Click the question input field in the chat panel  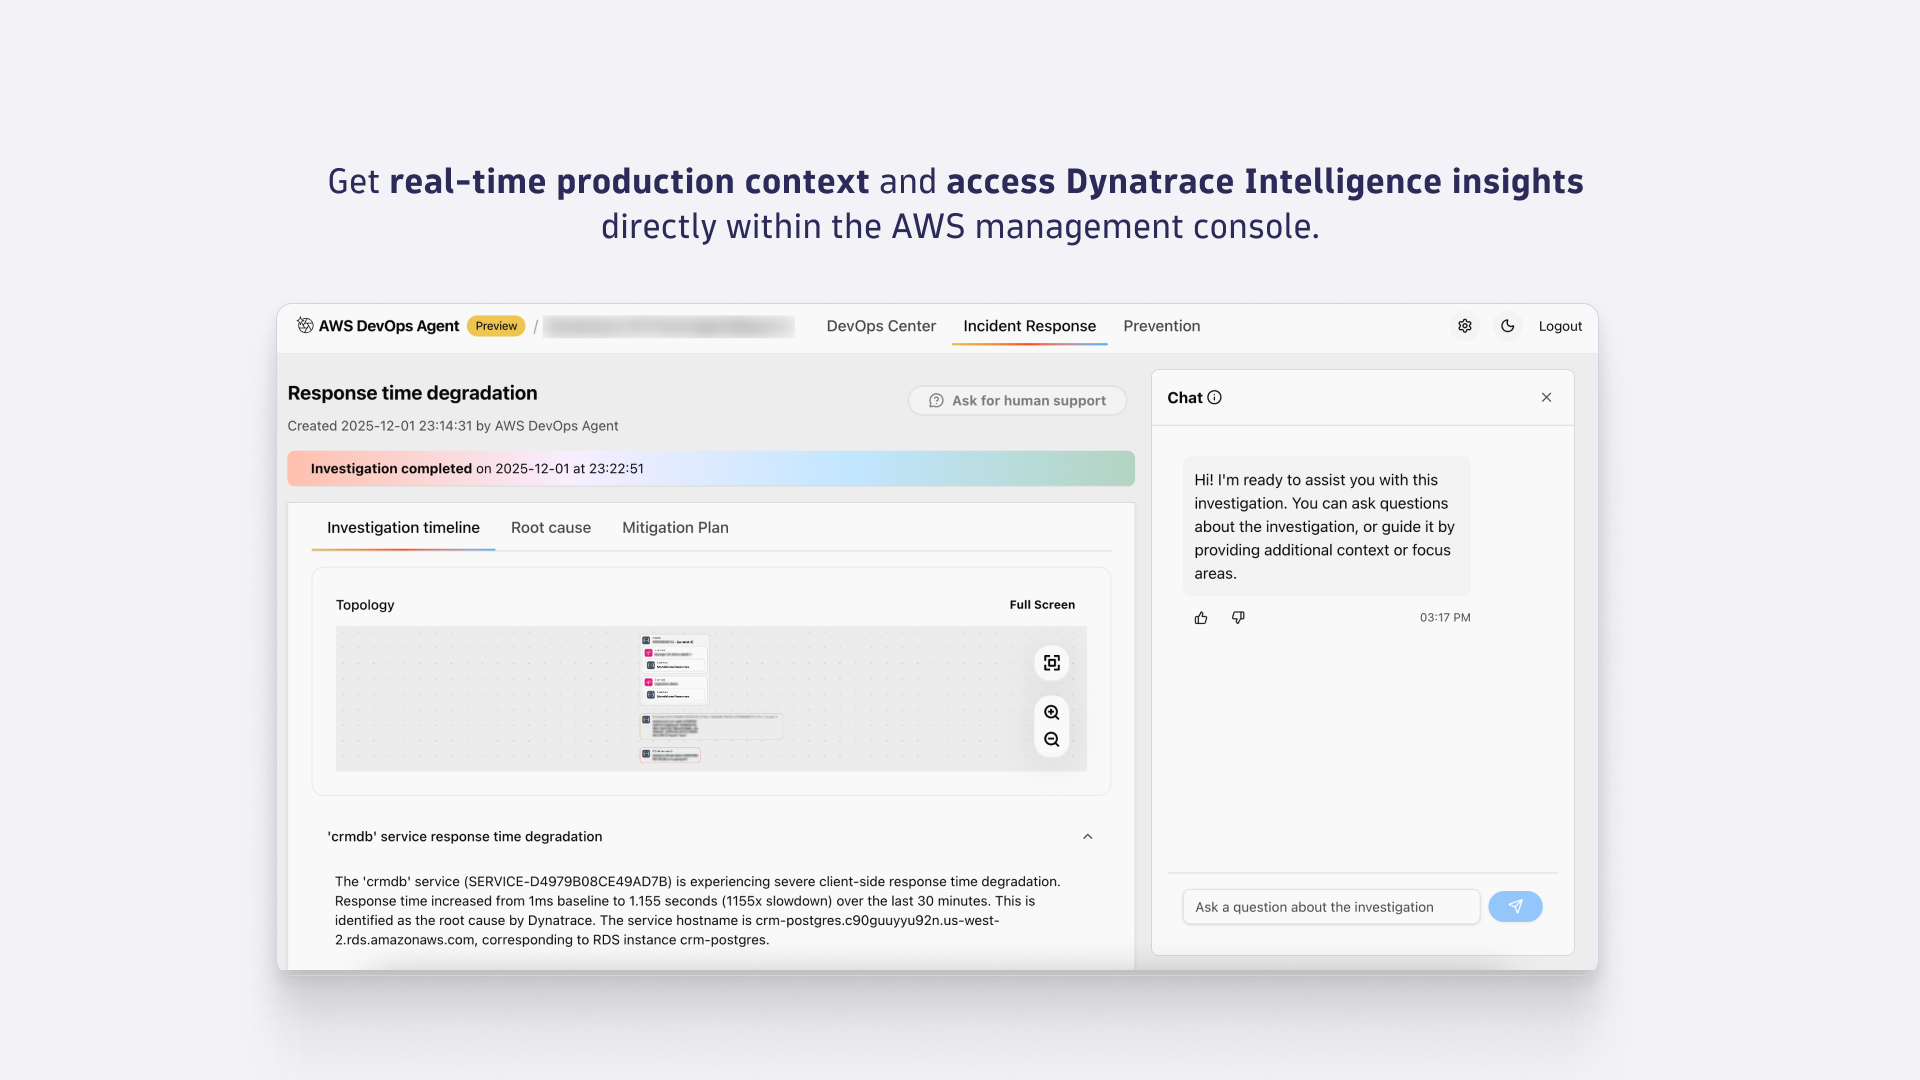[x=1330, y=906]
